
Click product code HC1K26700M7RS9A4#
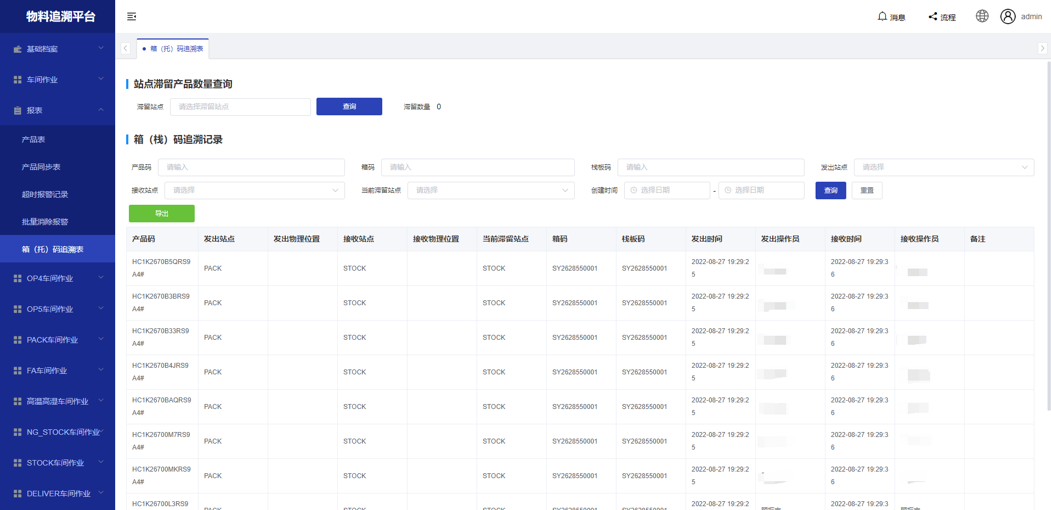point(162,441)
